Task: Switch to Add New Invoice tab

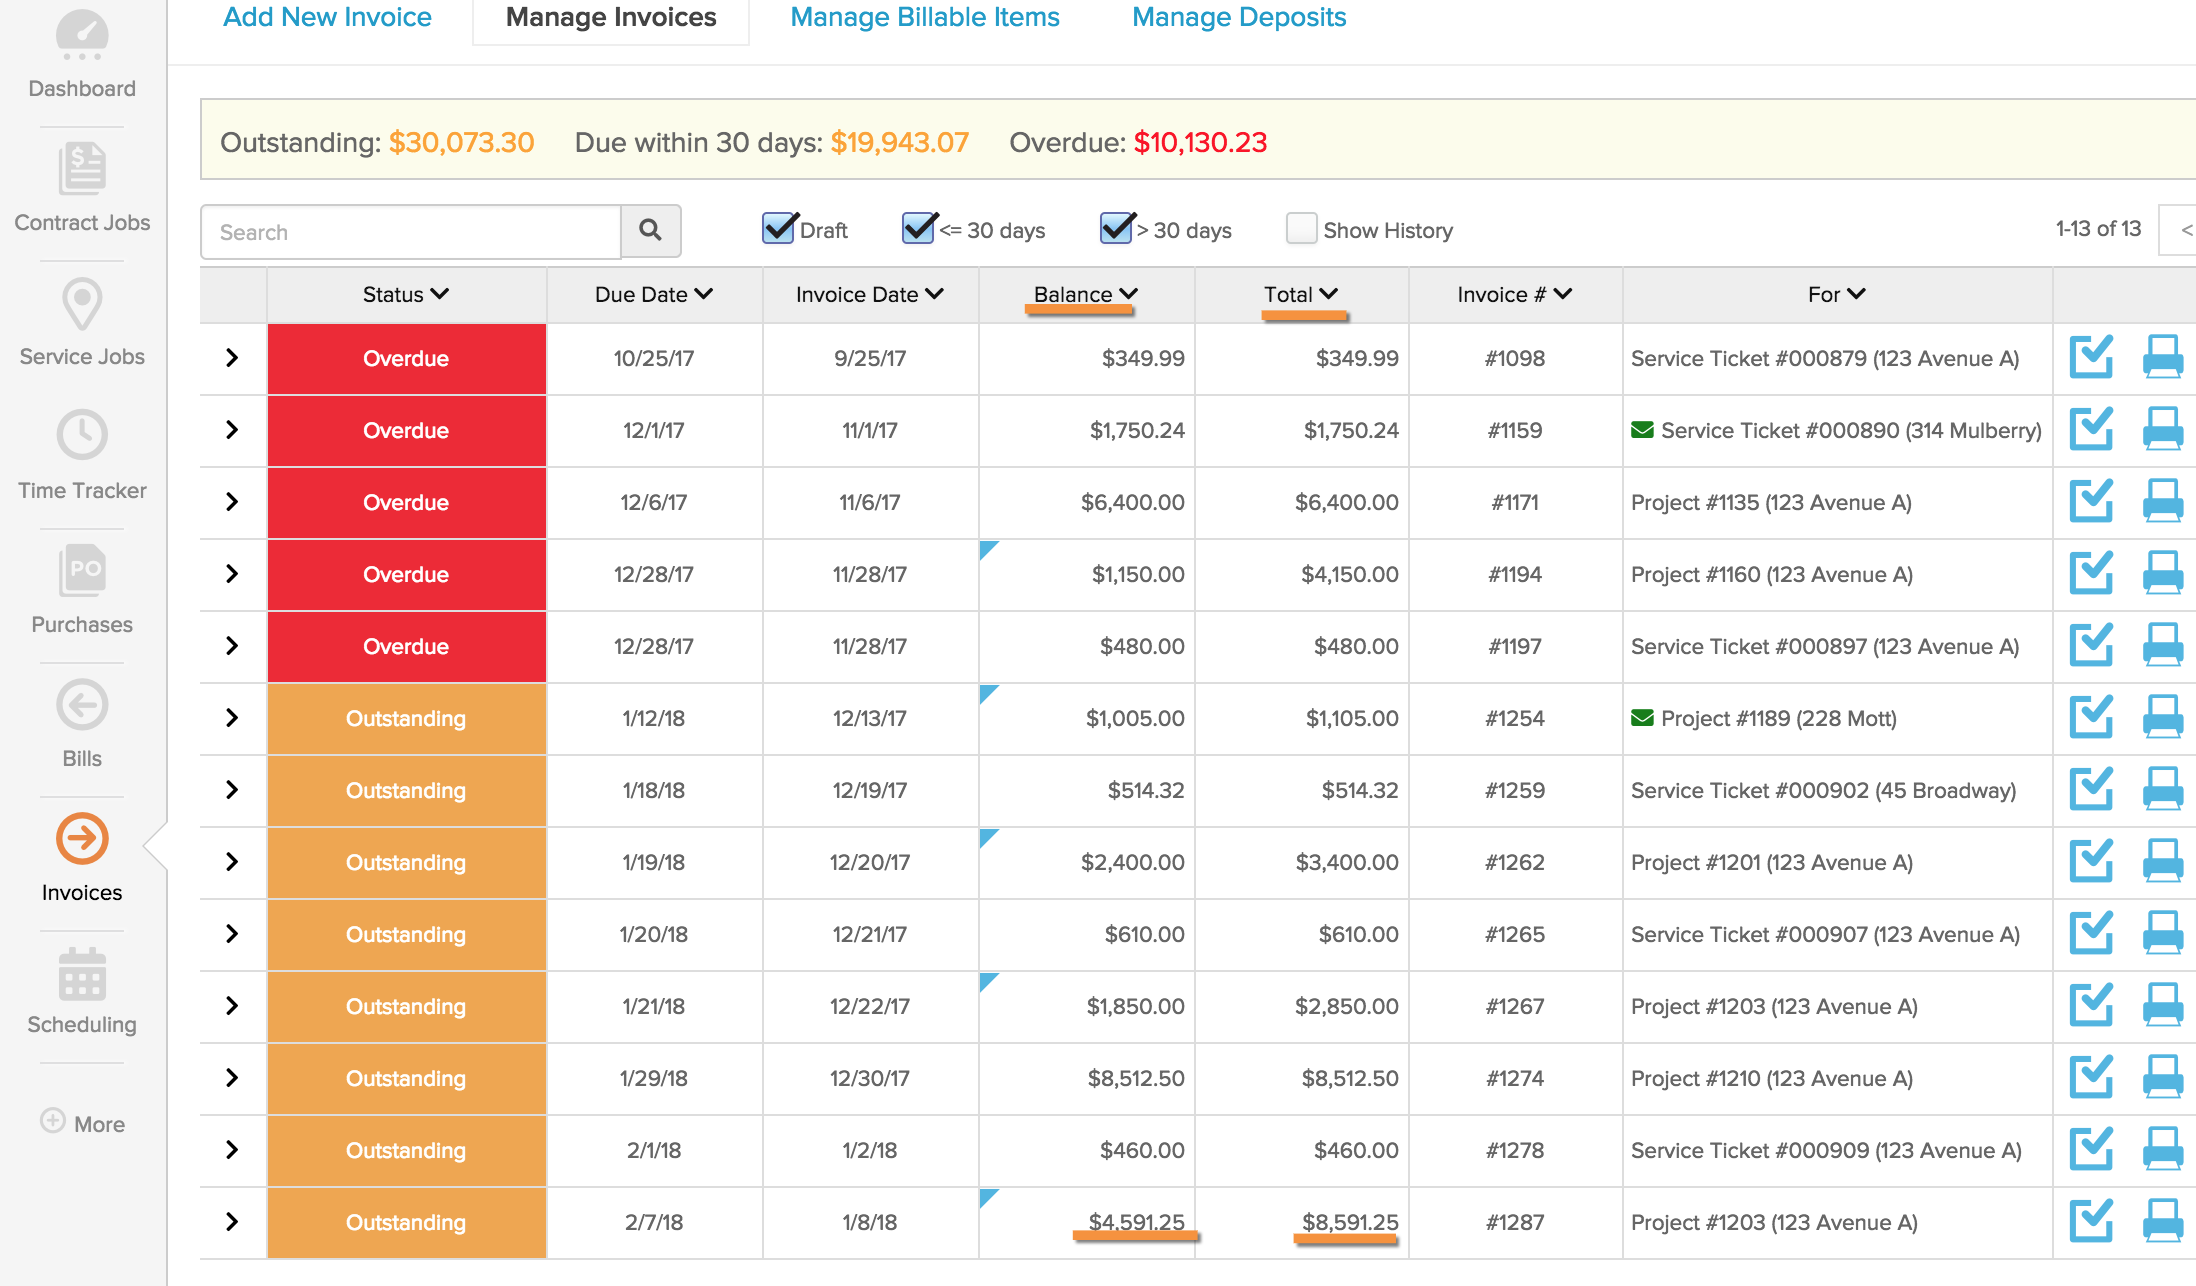Action: click(x=327, y=17)
